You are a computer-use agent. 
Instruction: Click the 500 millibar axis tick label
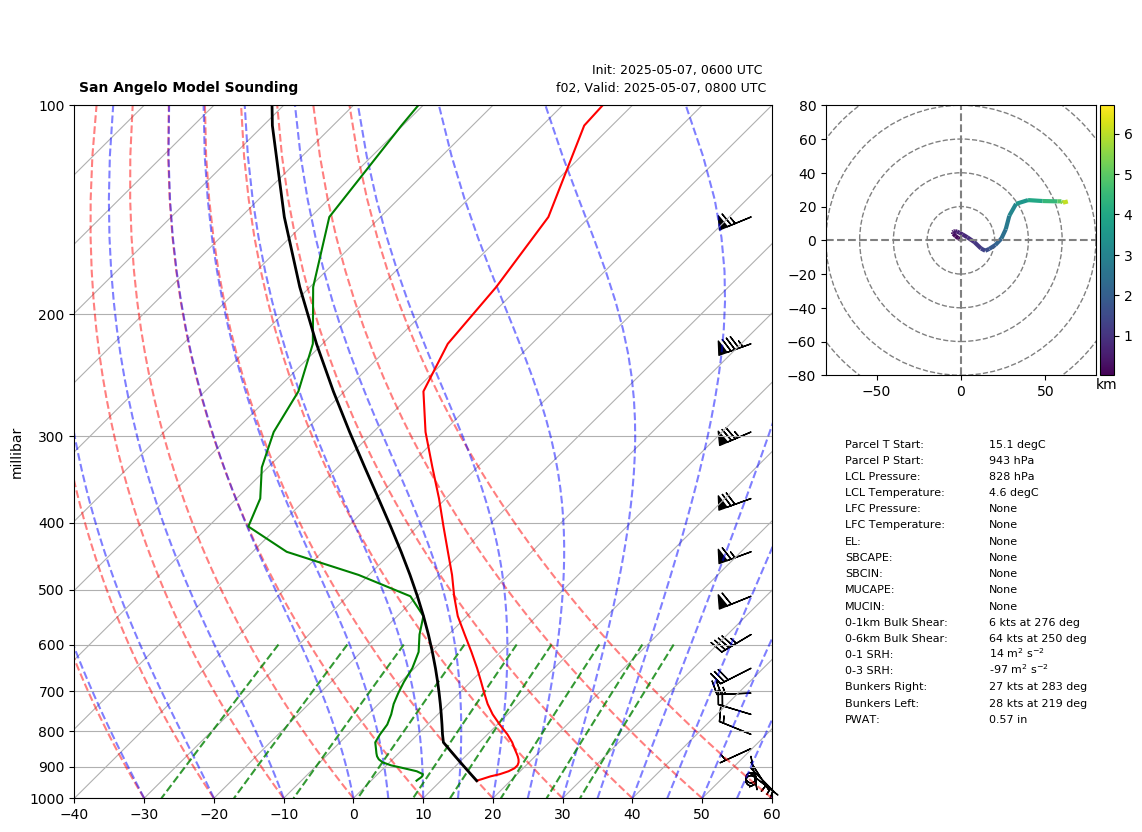50,590
